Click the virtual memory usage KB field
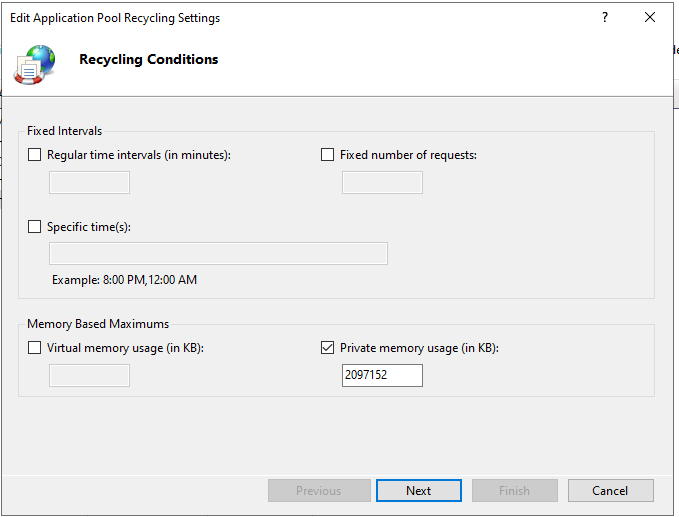The height and width of the screenshot is (517, 679). (89, 375)
